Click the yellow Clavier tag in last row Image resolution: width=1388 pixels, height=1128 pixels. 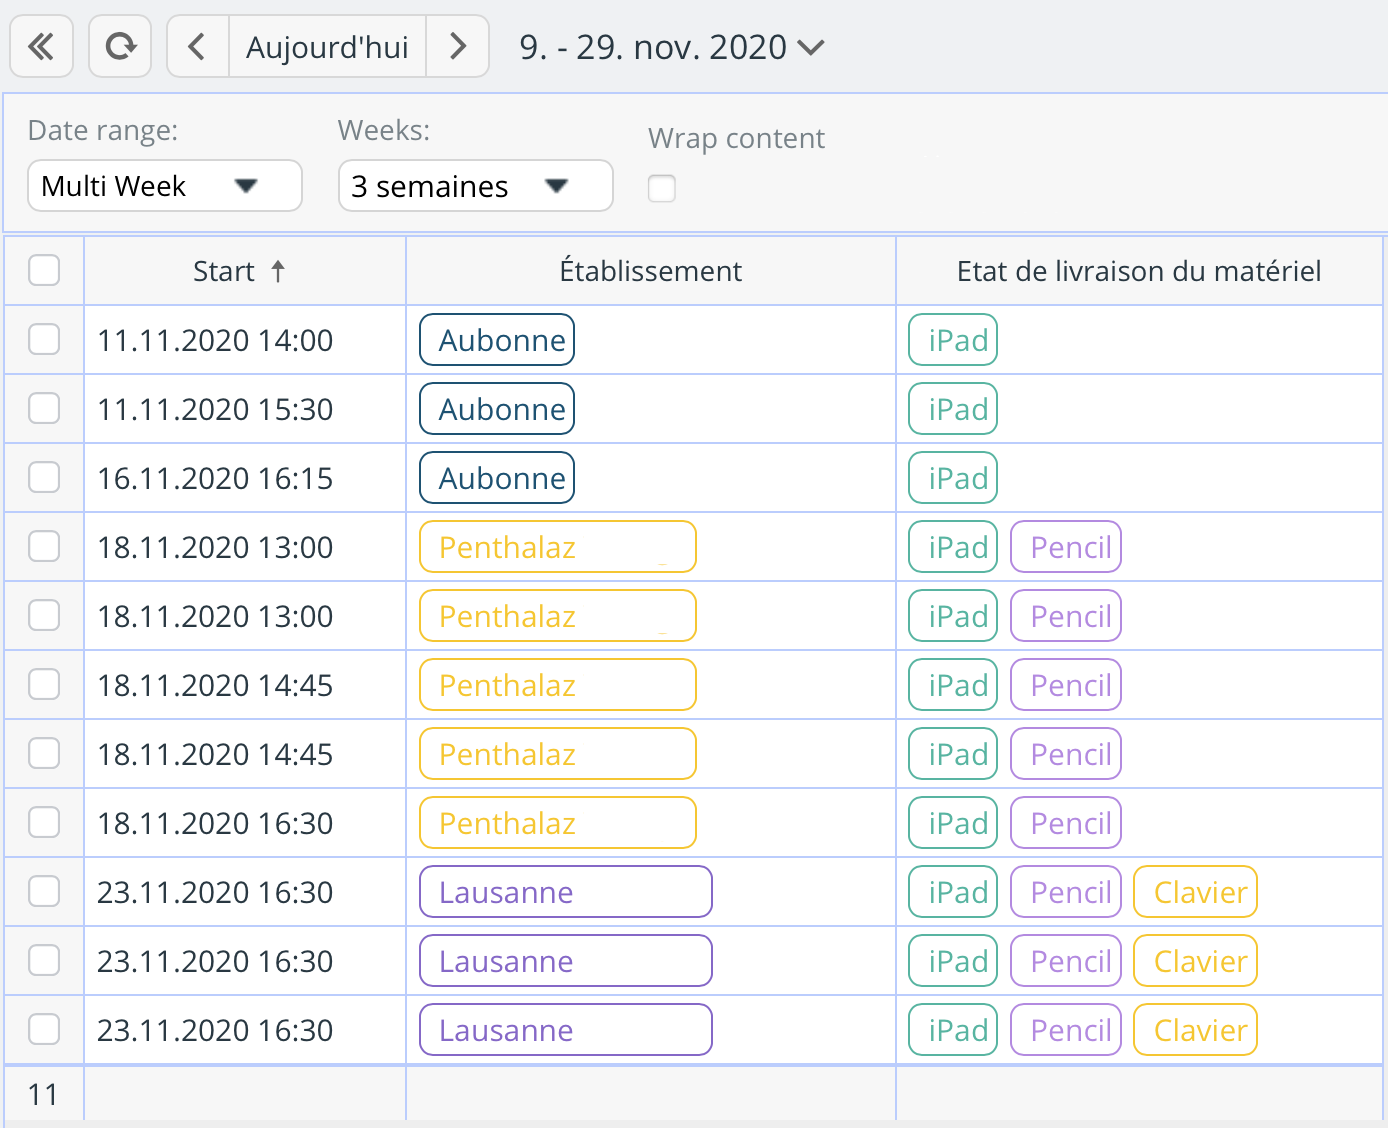click(x=1195, y=1030)
